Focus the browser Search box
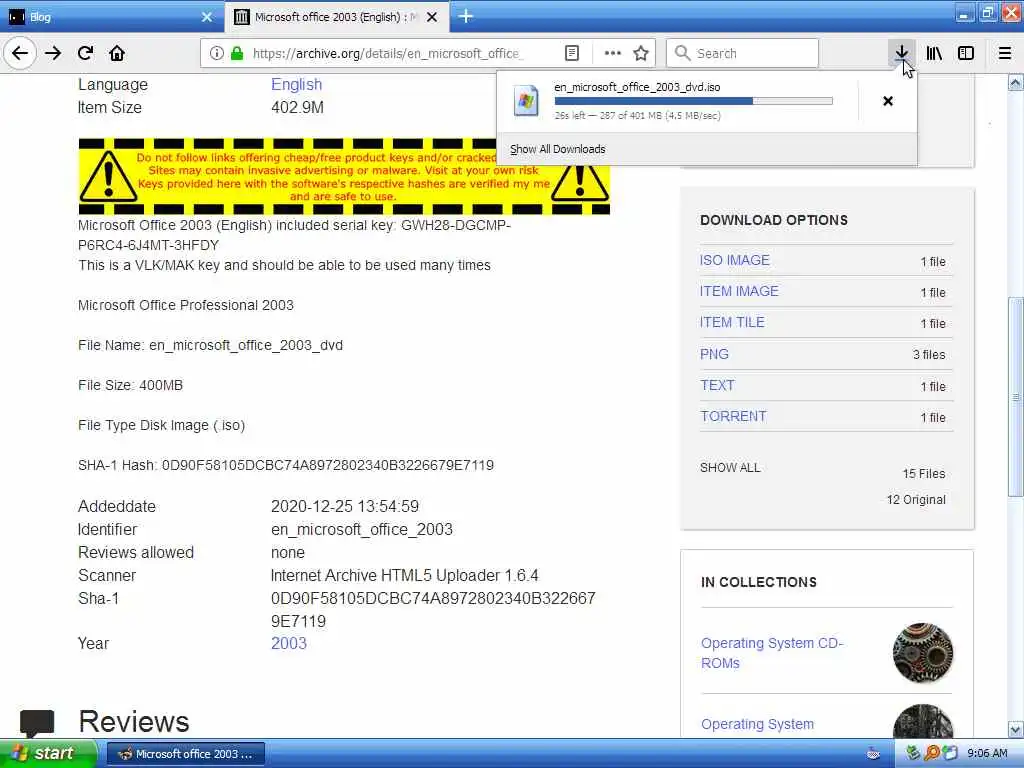 pos(742,54)
